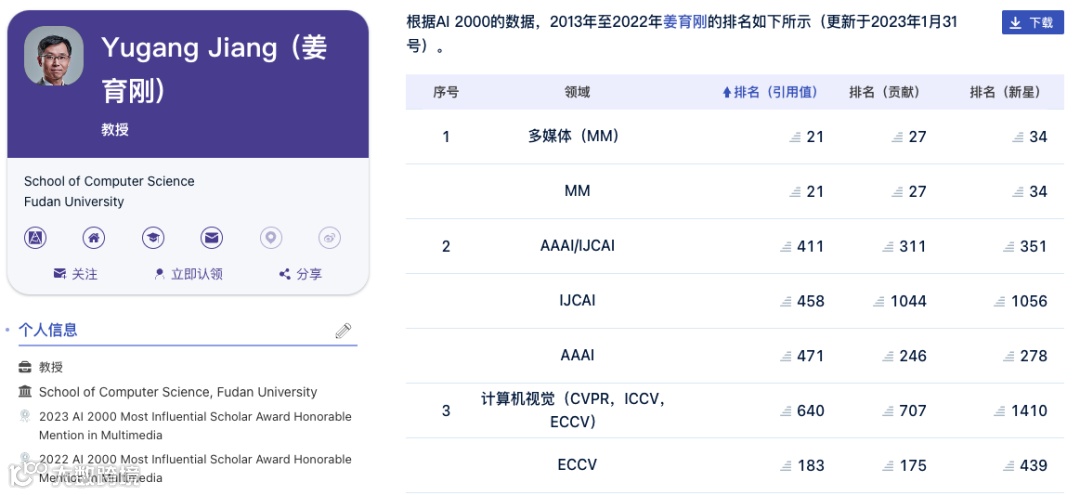1080x495 pixels.
Task: Click the 领域 column header
Action: [577, 92]
